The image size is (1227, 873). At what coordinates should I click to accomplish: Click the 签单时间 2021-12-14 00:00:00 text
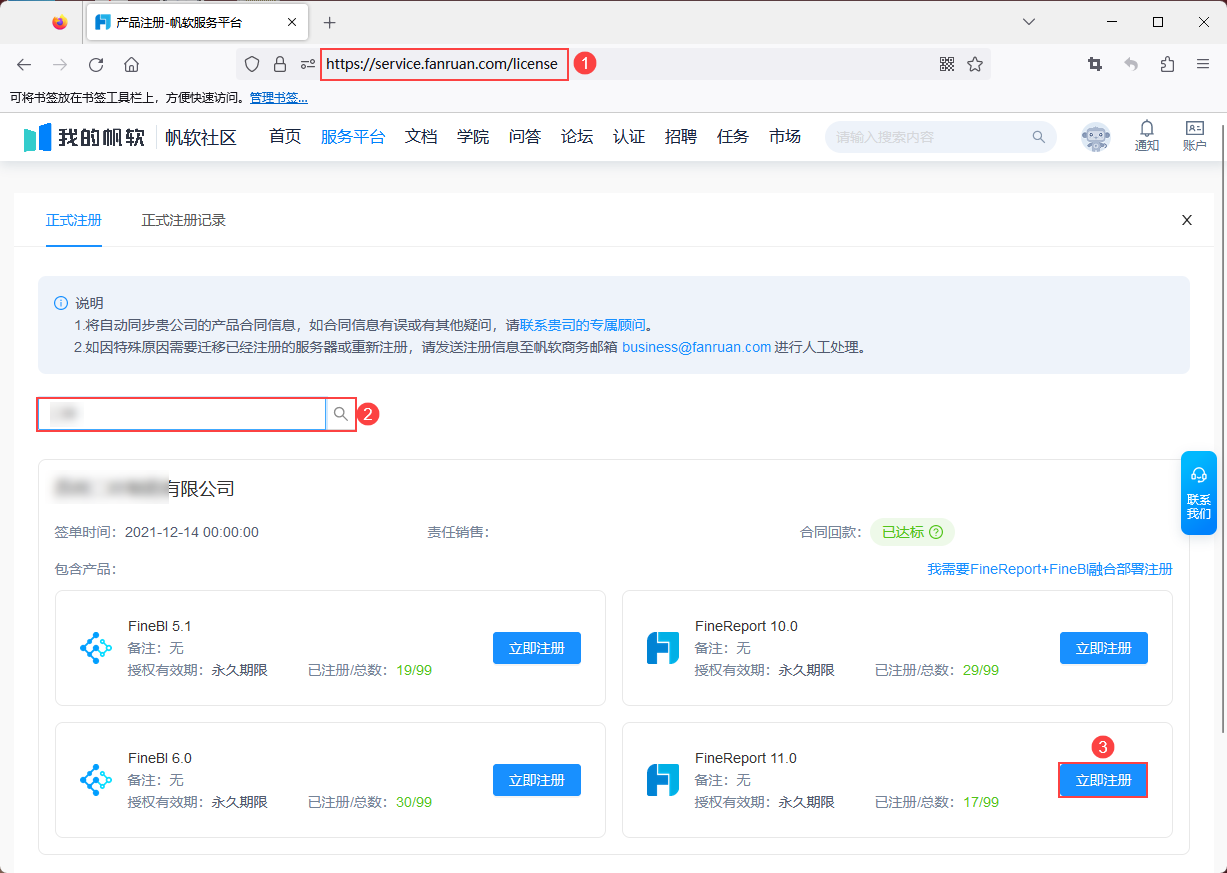(x=157, y=532)
